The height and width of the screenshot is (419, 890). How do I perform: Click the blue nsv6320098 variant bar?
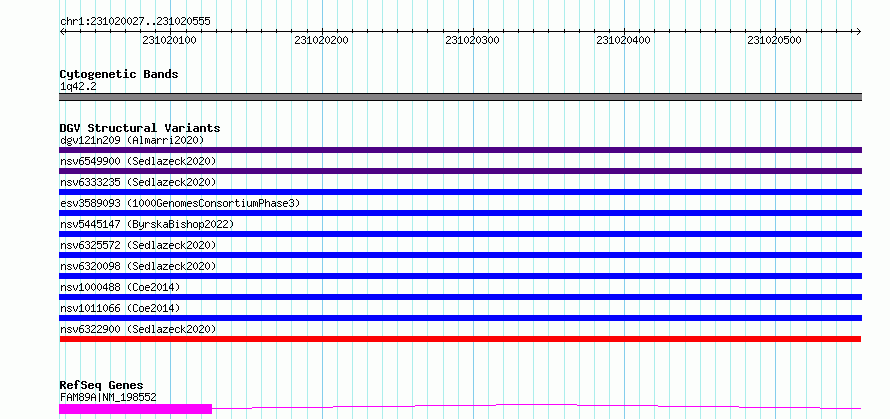[x=460, y=276]
